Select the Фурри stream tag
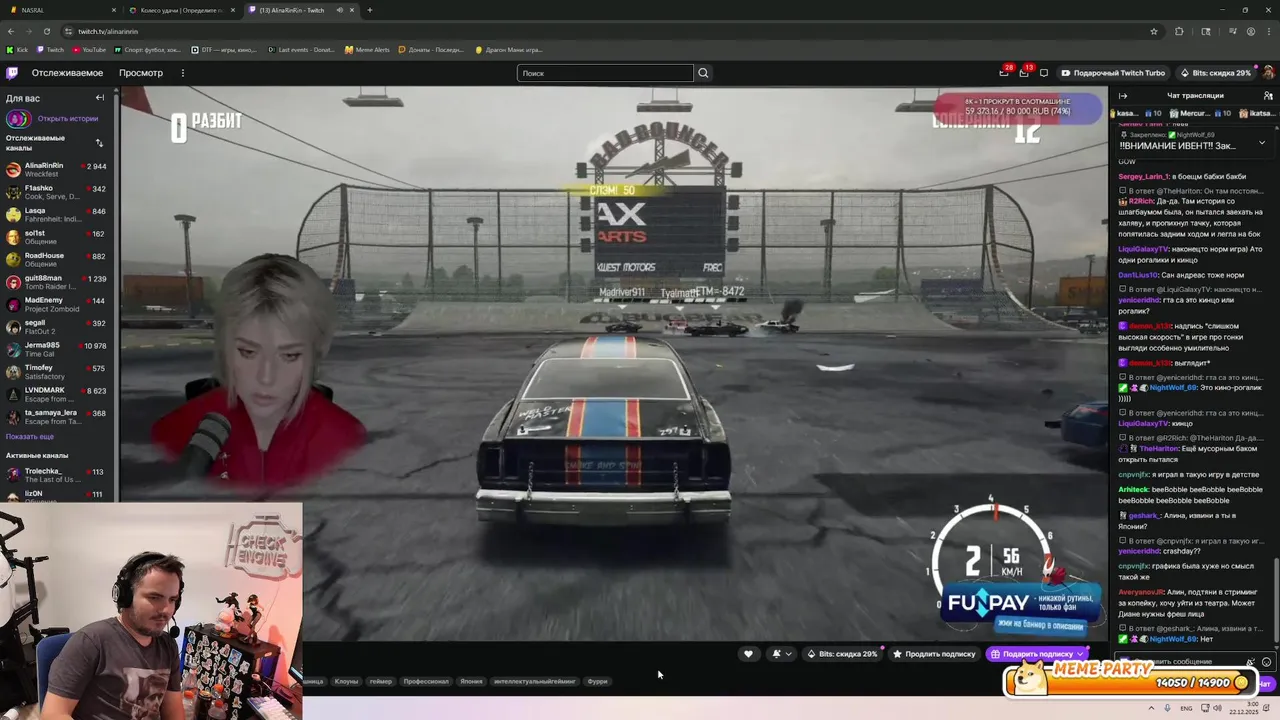Viewport: 1280px width, 720px height. 597,681
